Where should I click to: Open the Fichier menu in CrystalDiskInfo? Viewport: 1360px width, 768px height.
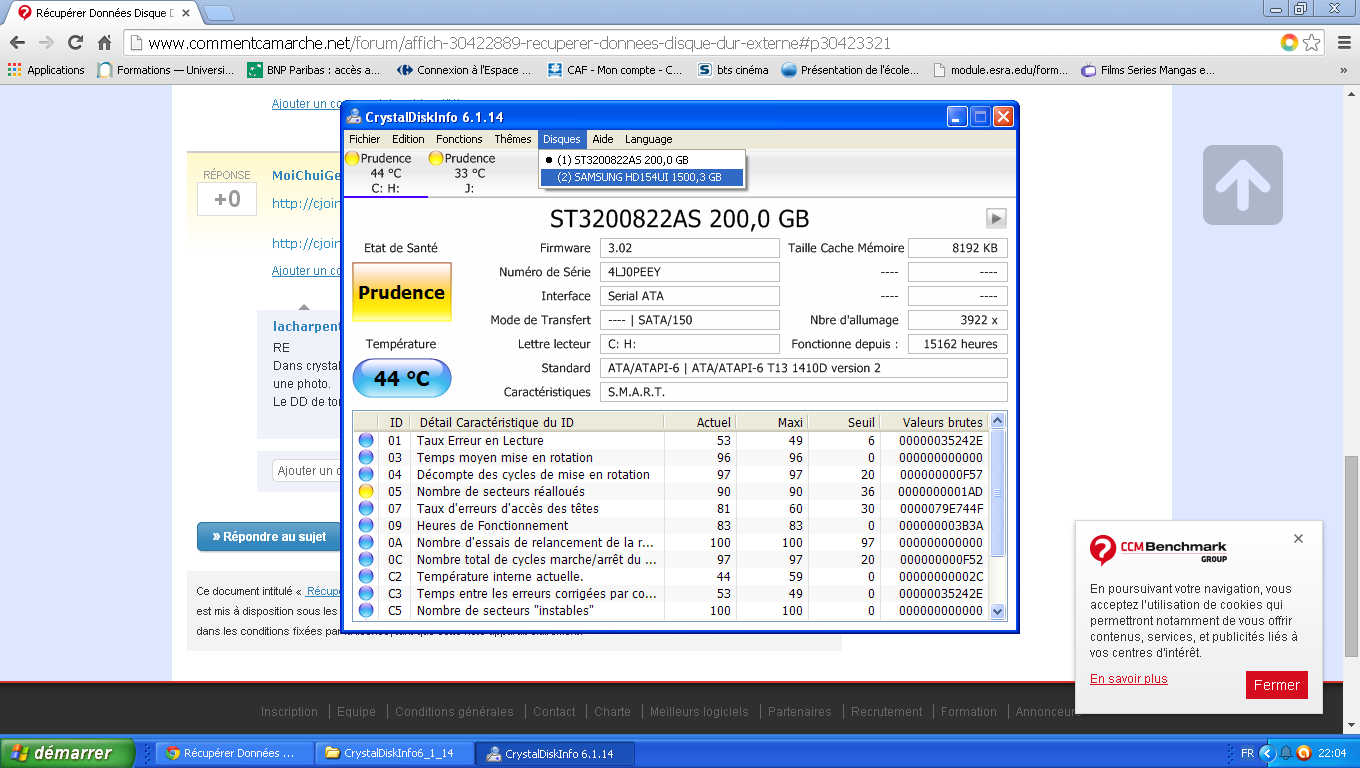click(364, 139)
